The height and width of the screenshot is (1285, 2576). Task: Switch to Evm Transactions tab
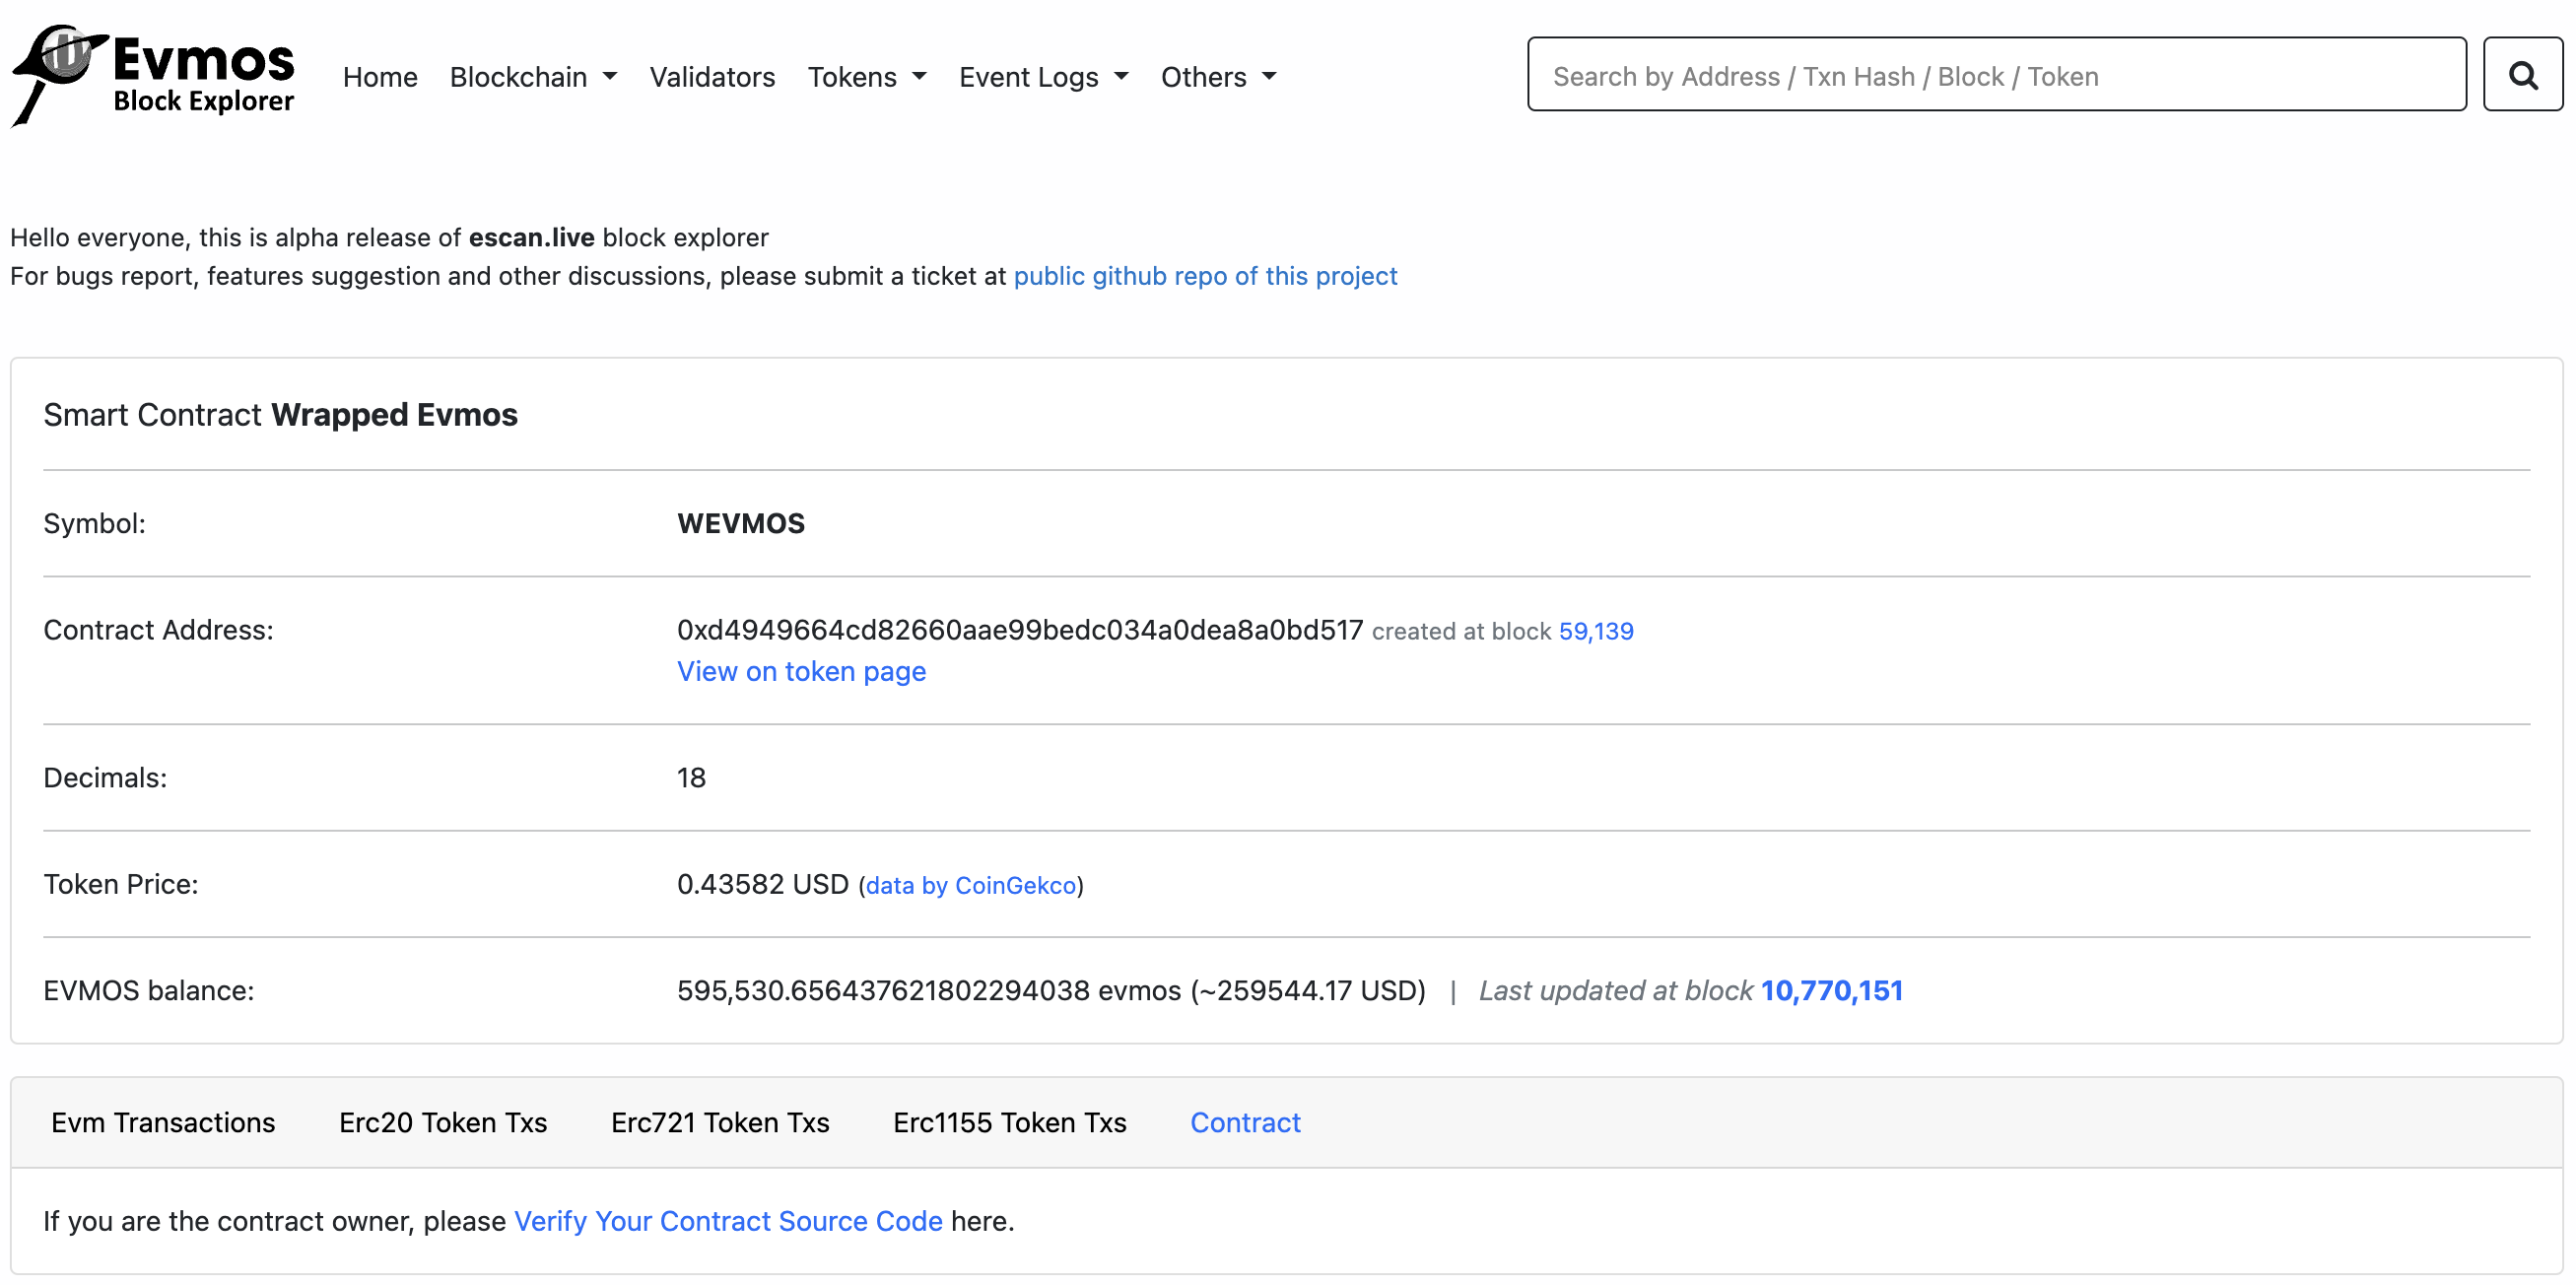pos(163,1122)
